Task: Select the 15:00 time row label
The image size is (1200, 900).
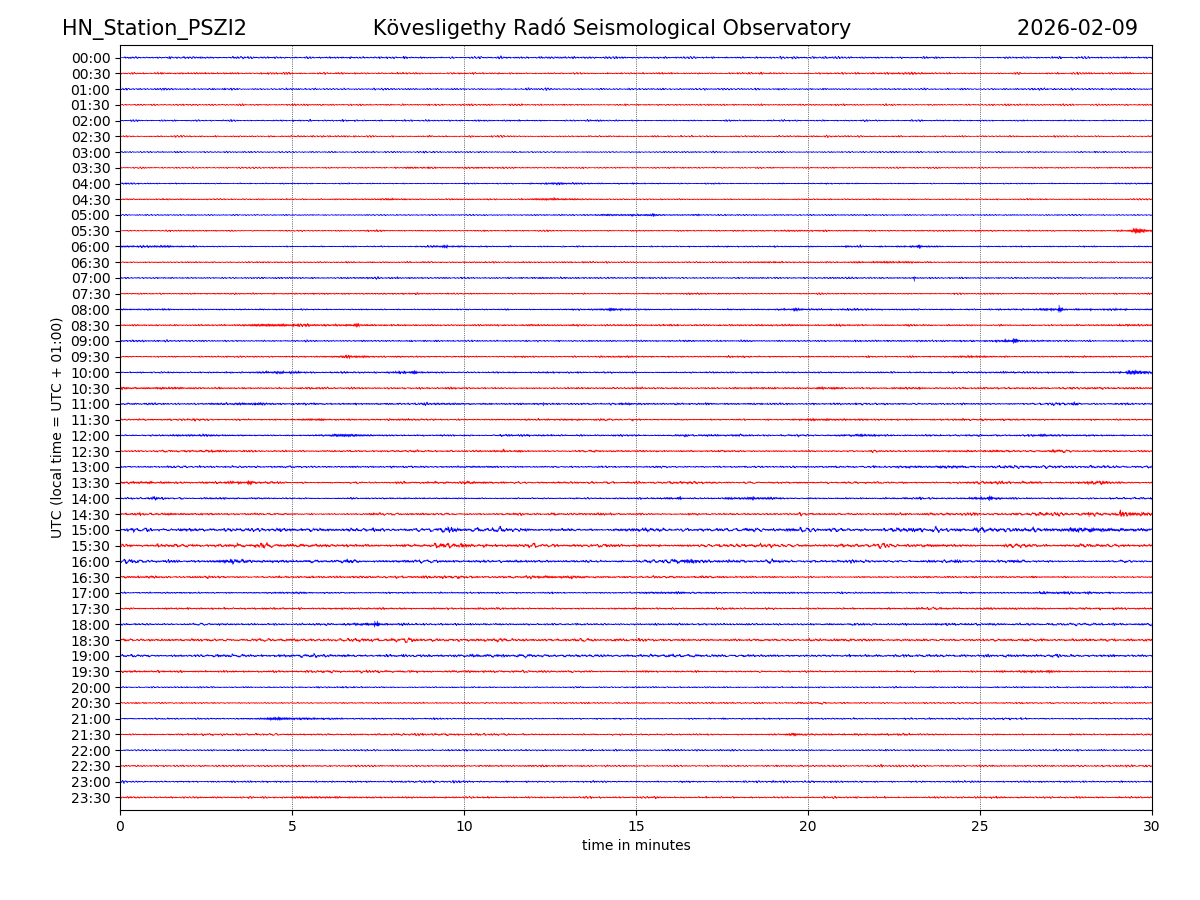Action: pos(91,530)
